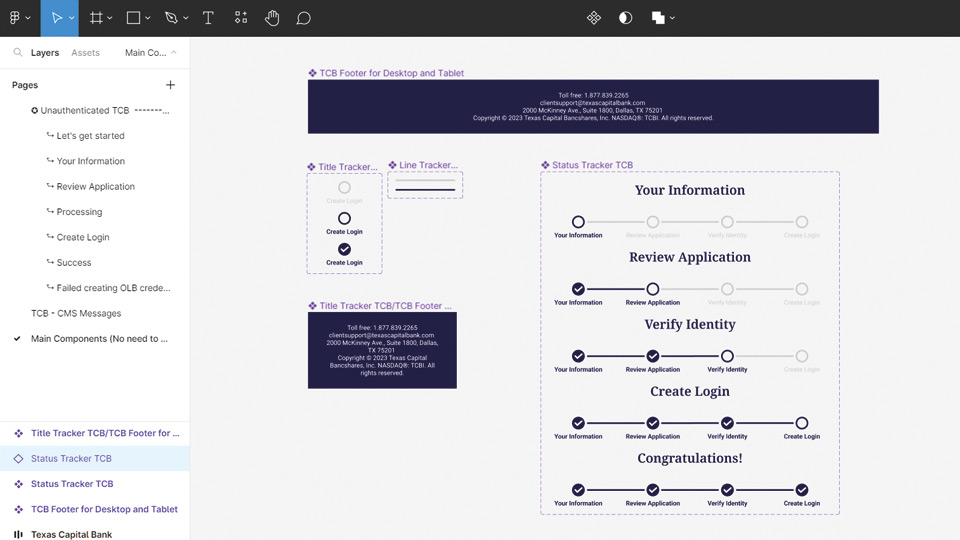Image resolution: width=960 pixels, height=540 pixels.
Task: Select the Text tool
Action: [208, 18]
